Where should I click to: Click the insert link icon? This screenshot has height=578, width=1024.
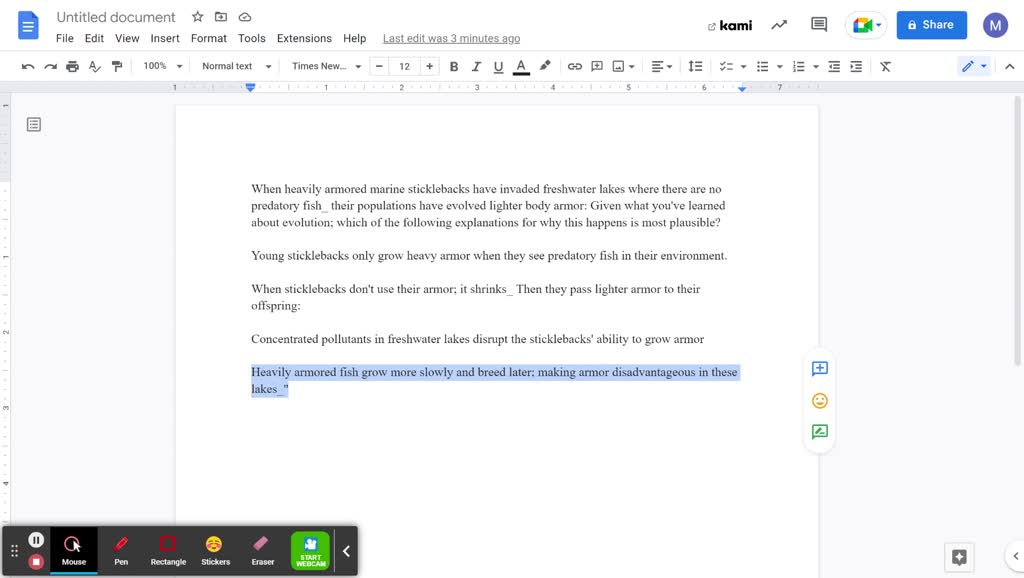point(574,66)
